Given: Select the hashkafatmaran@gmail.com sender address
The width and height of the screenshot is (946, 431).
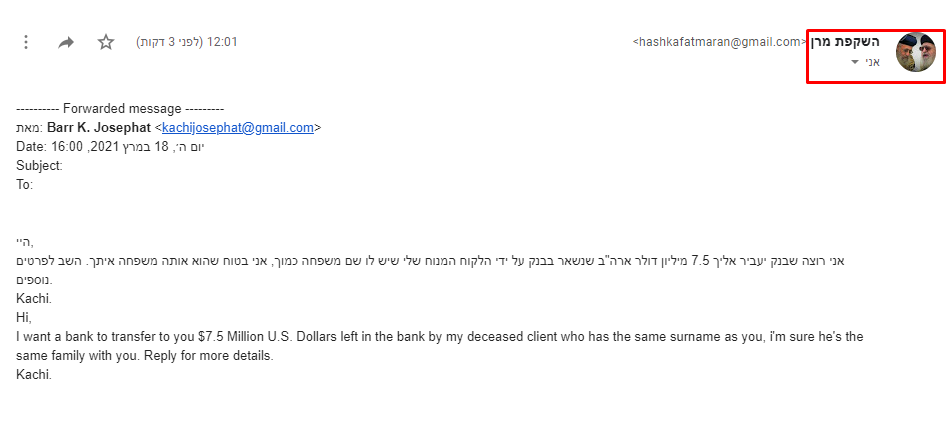Looking at the screenshot, I should (719, 42).
